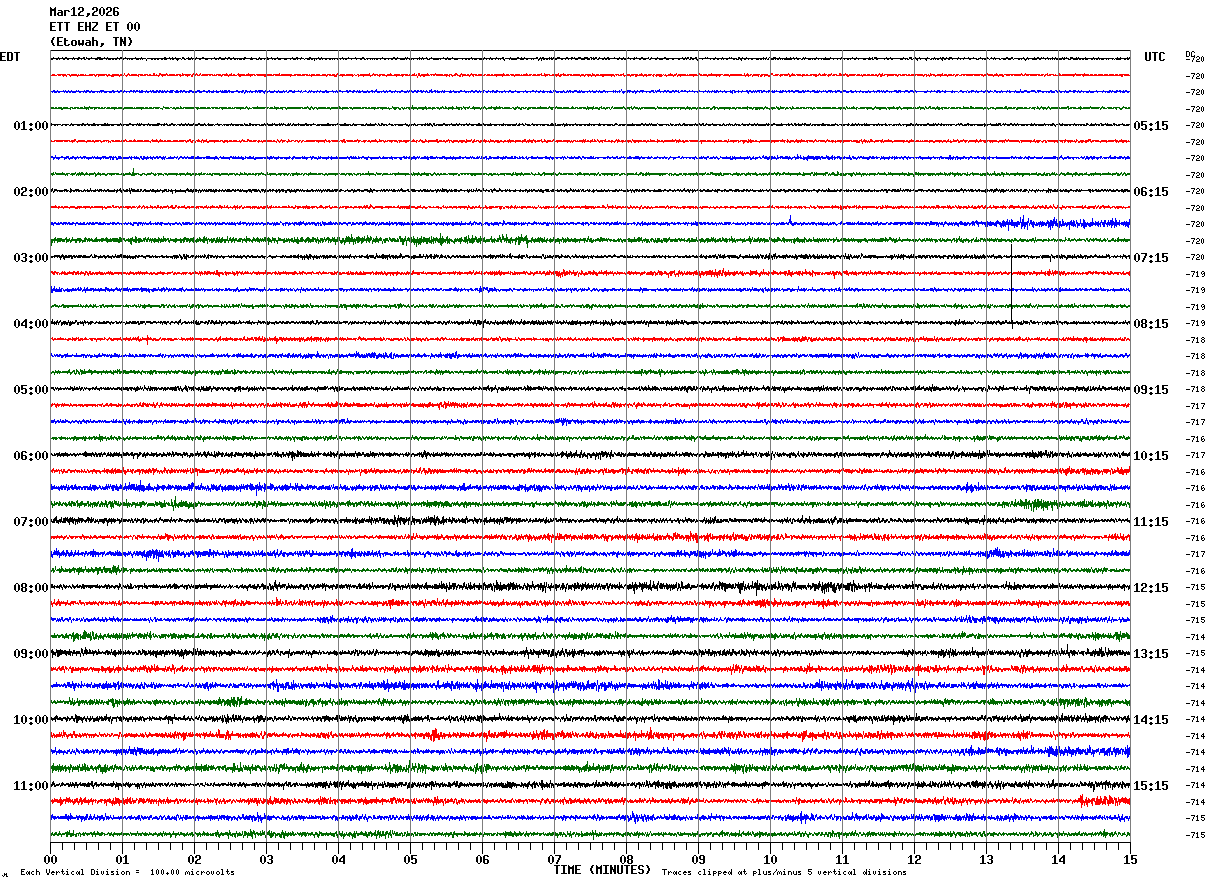Click the 13:15 UTC time label
The height and width of the screenshot is (886, 1210).
(x=1151, y=654)
